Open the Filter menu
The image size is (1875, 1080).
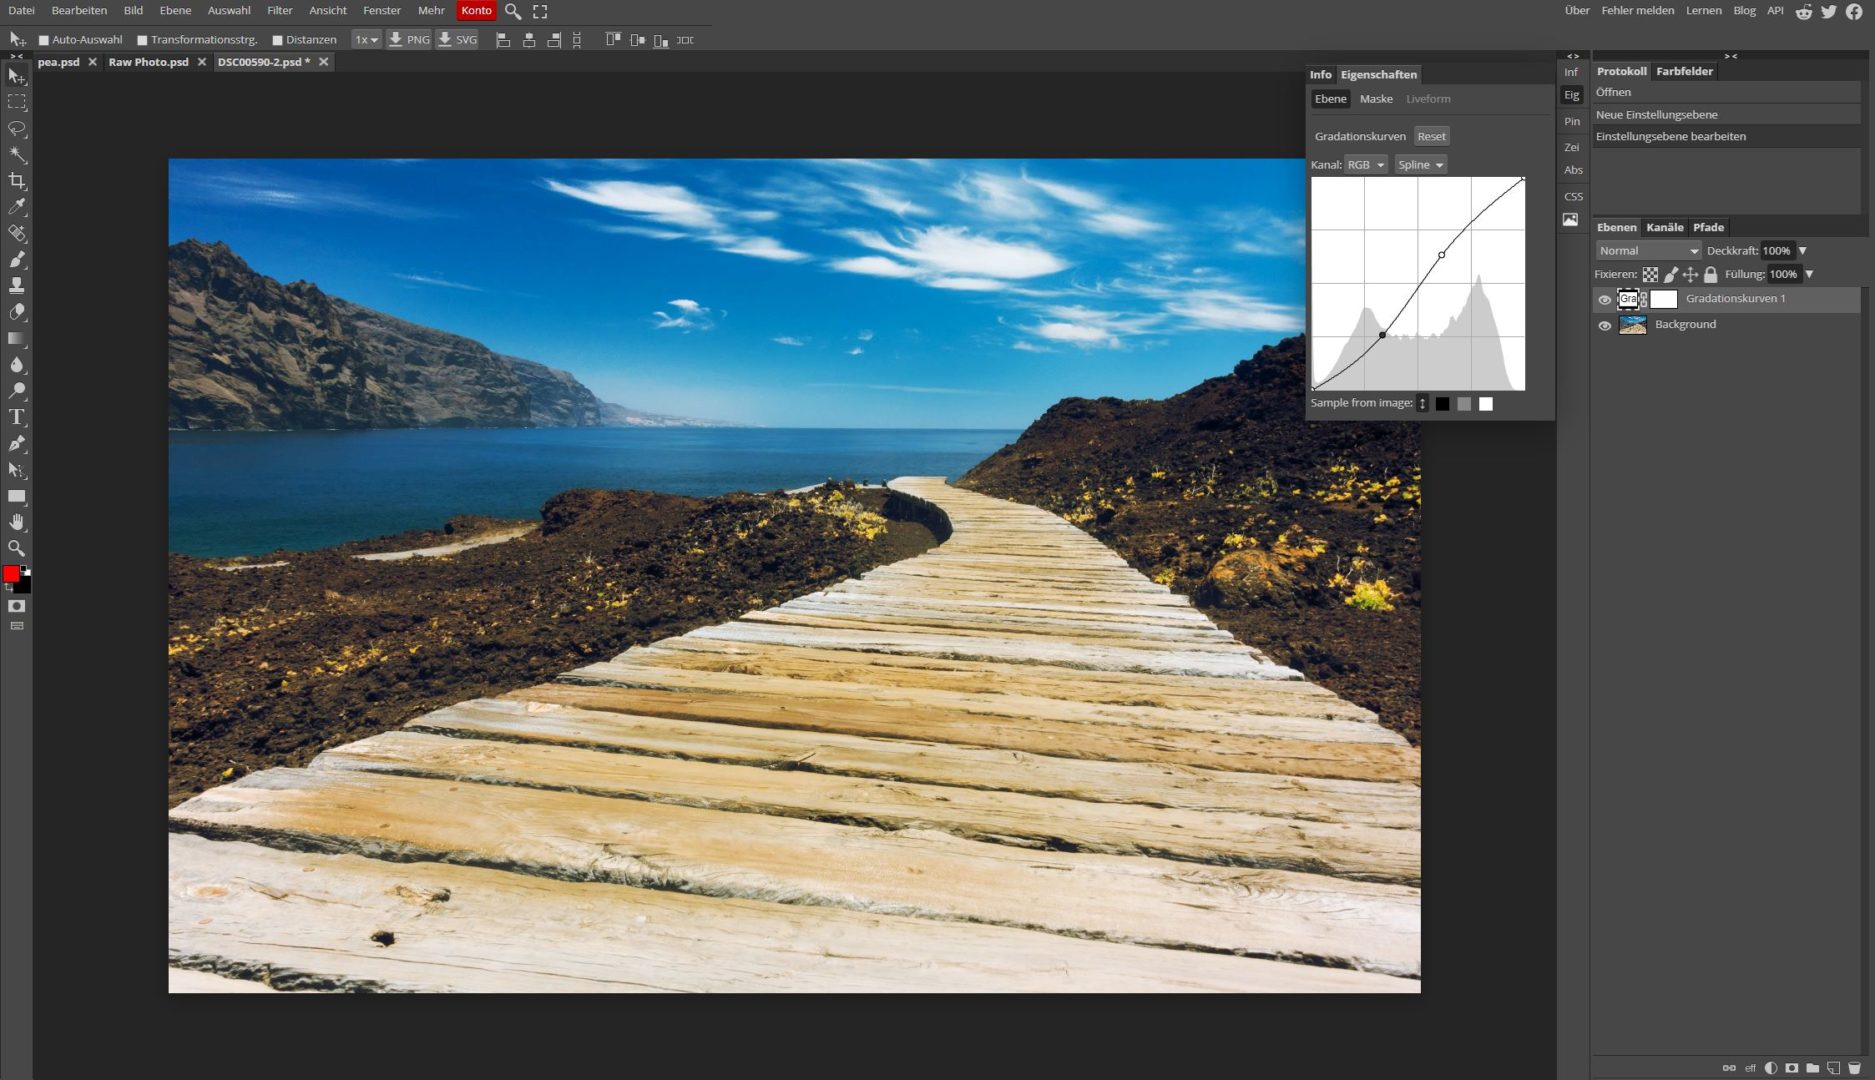click(279, 10)
